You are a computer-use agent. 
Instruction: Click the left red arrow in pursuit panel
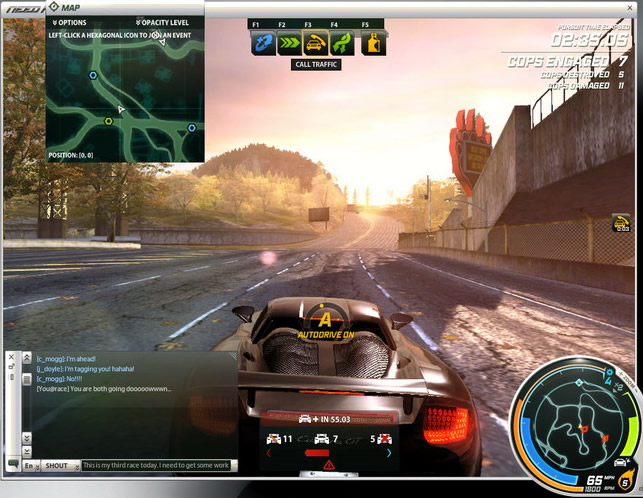(267, 453)
